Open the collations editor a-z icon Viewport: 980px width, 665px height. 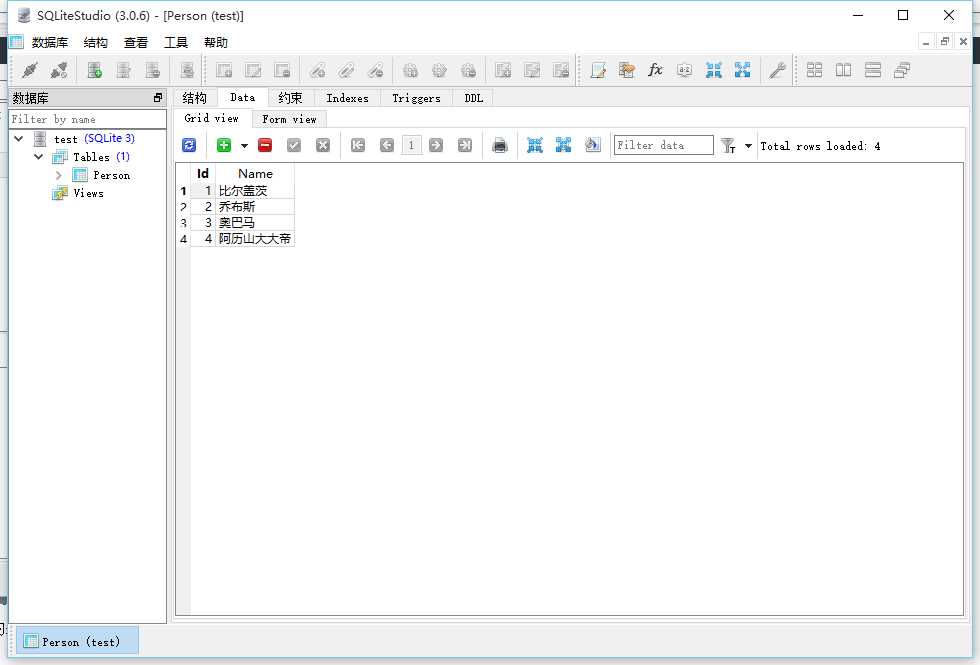tap(684, 70)
